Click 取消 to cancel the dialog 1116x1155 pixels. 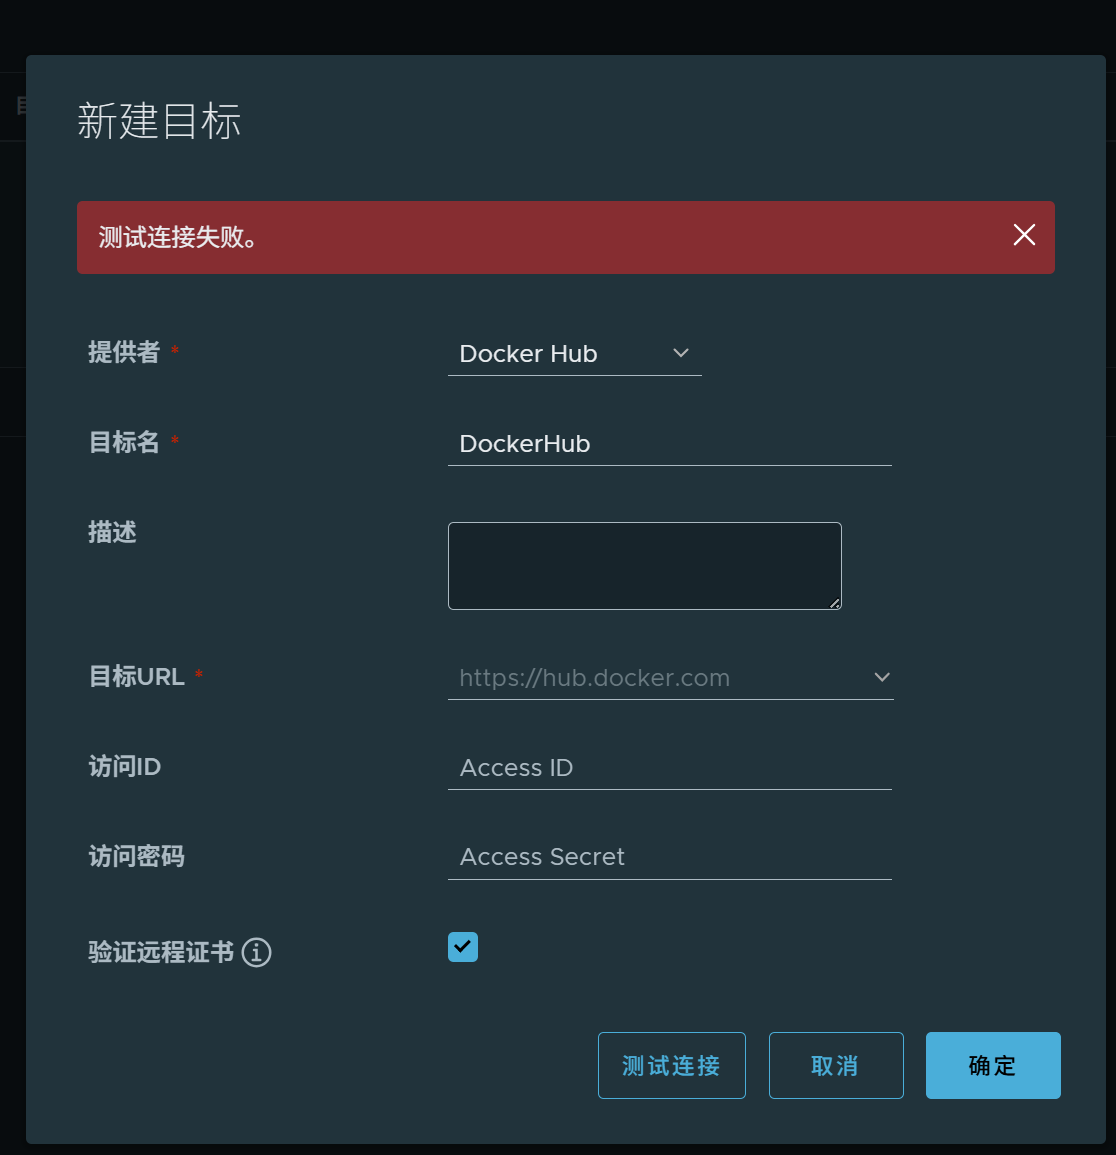point(836,1065)
